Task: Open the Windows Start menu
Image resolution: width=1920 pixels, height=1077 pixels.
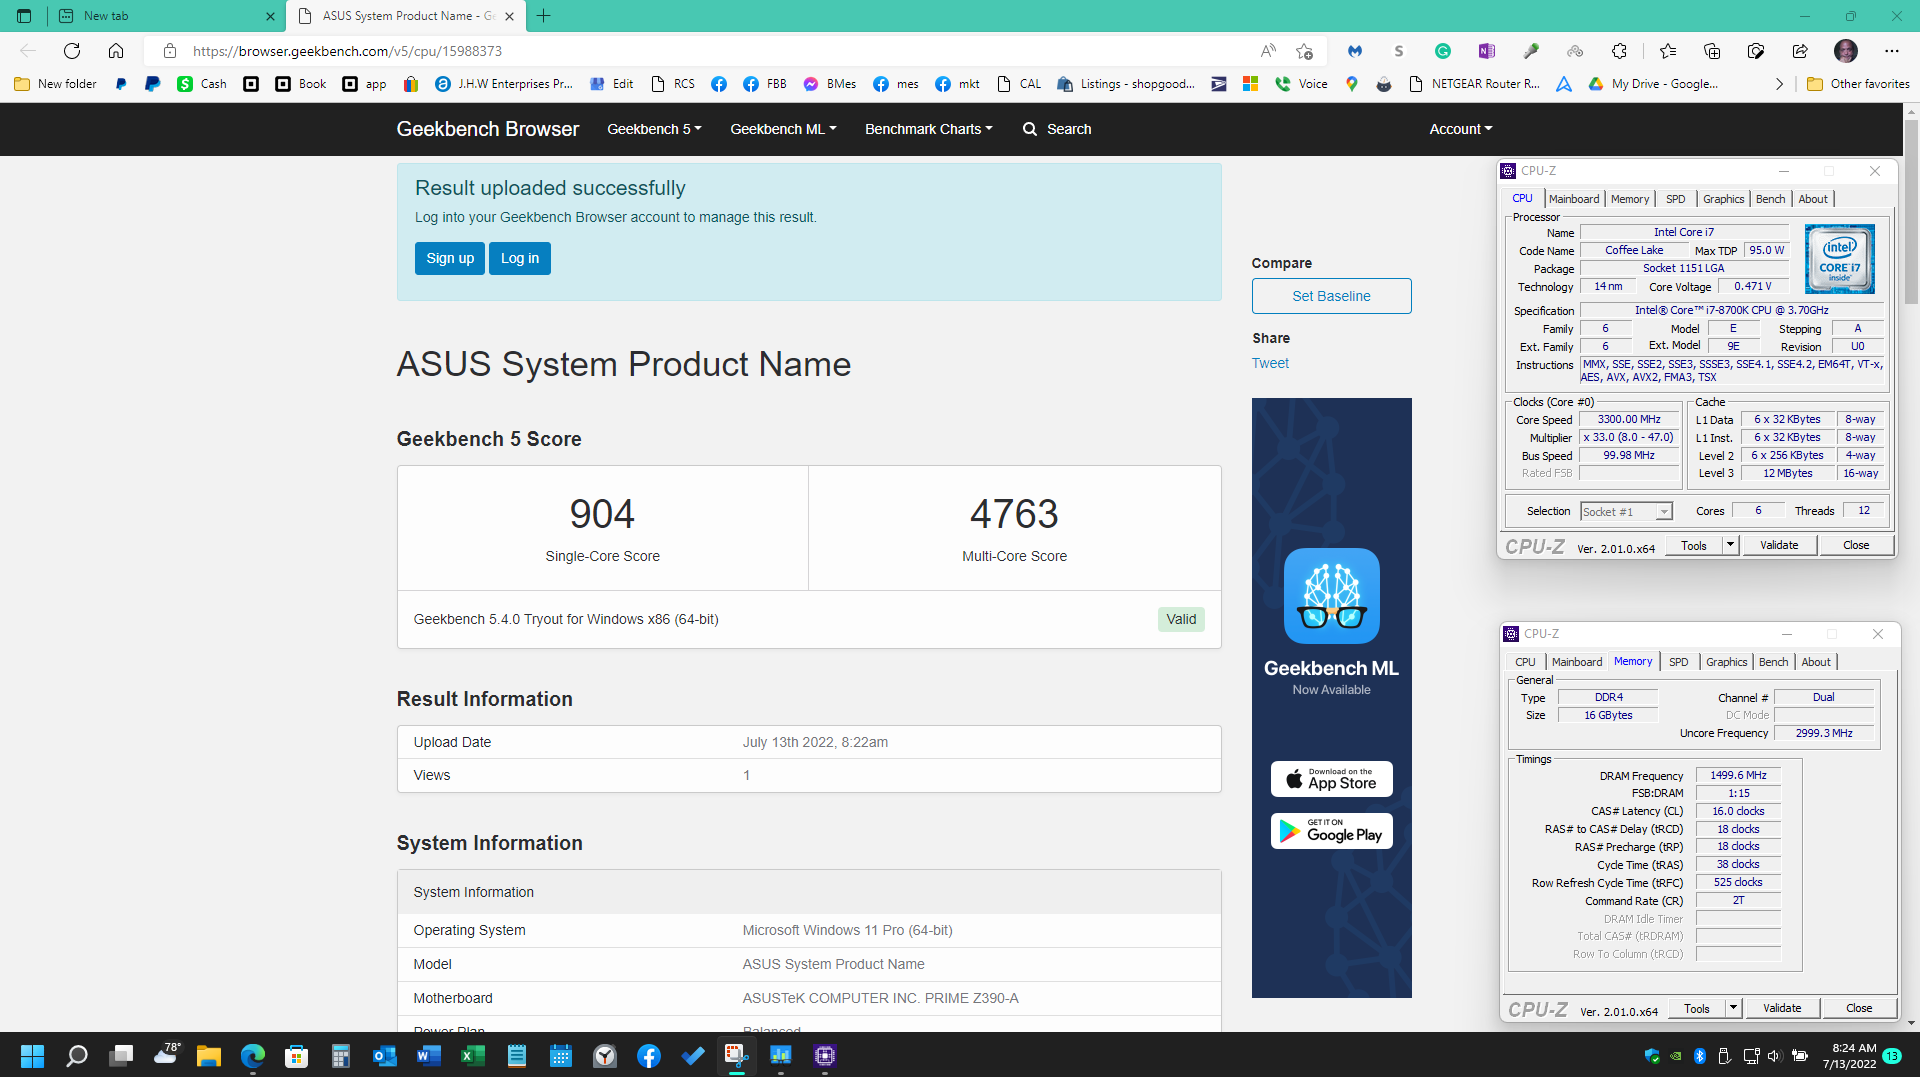Action: [33, 1056]
